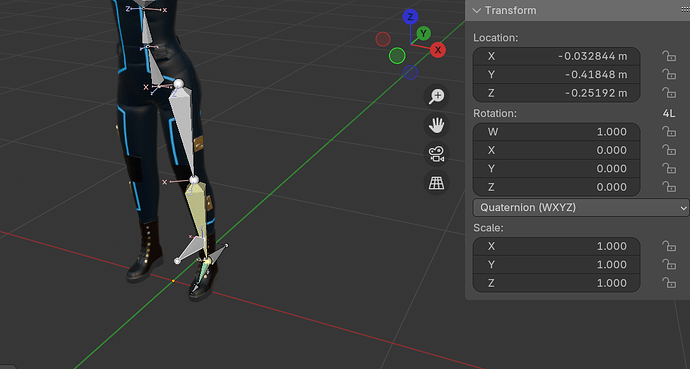Click Rotation X field 0.000
The image size is (690, 369).
pyautogui.click(x=557, y=150)
